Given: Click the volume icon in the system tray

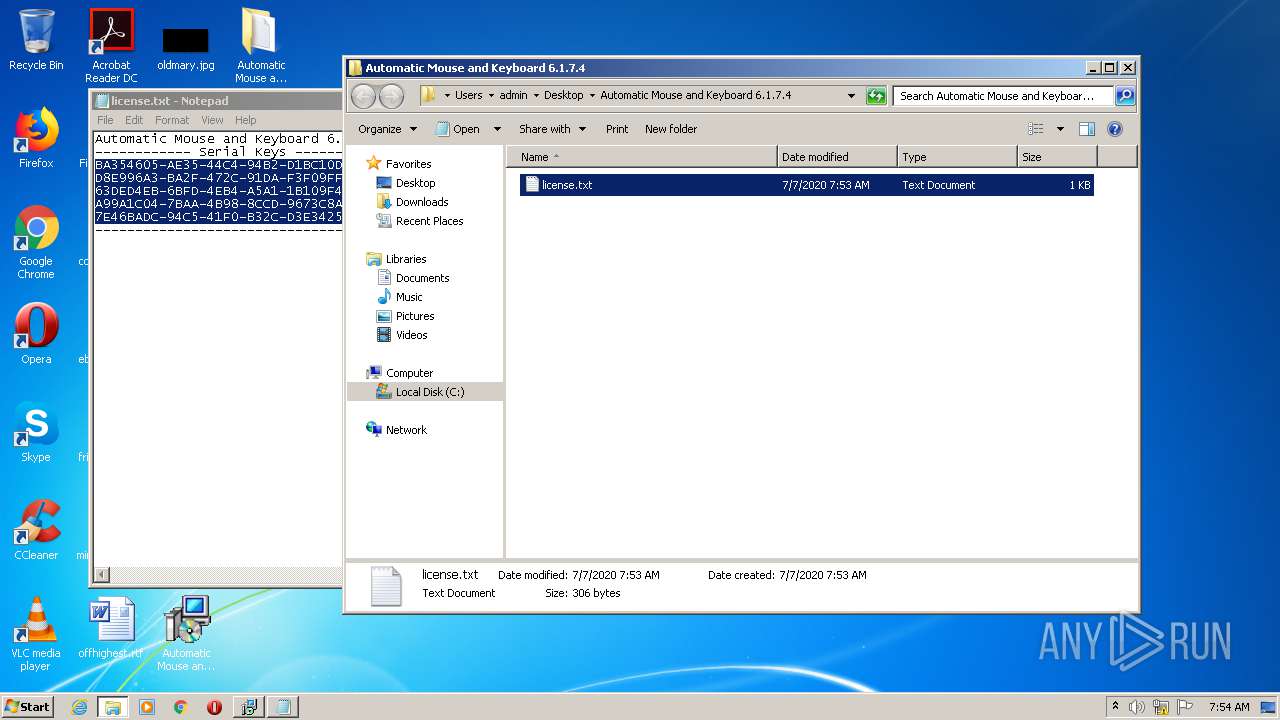Looking at the screenshot, I should [1137, 707].
